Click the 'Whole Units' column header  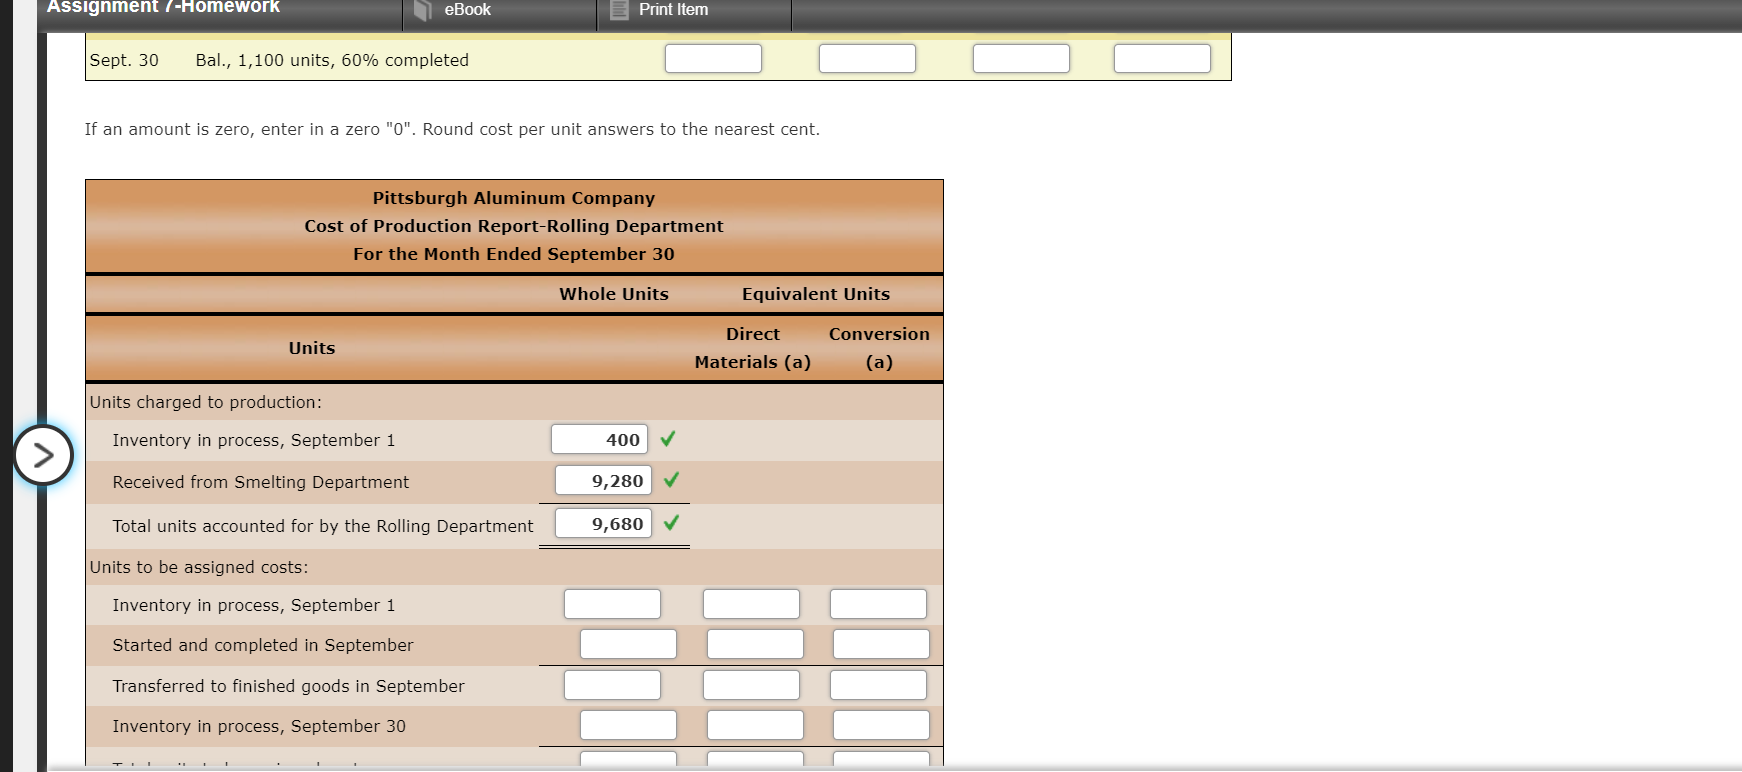[x=614, y=294]
